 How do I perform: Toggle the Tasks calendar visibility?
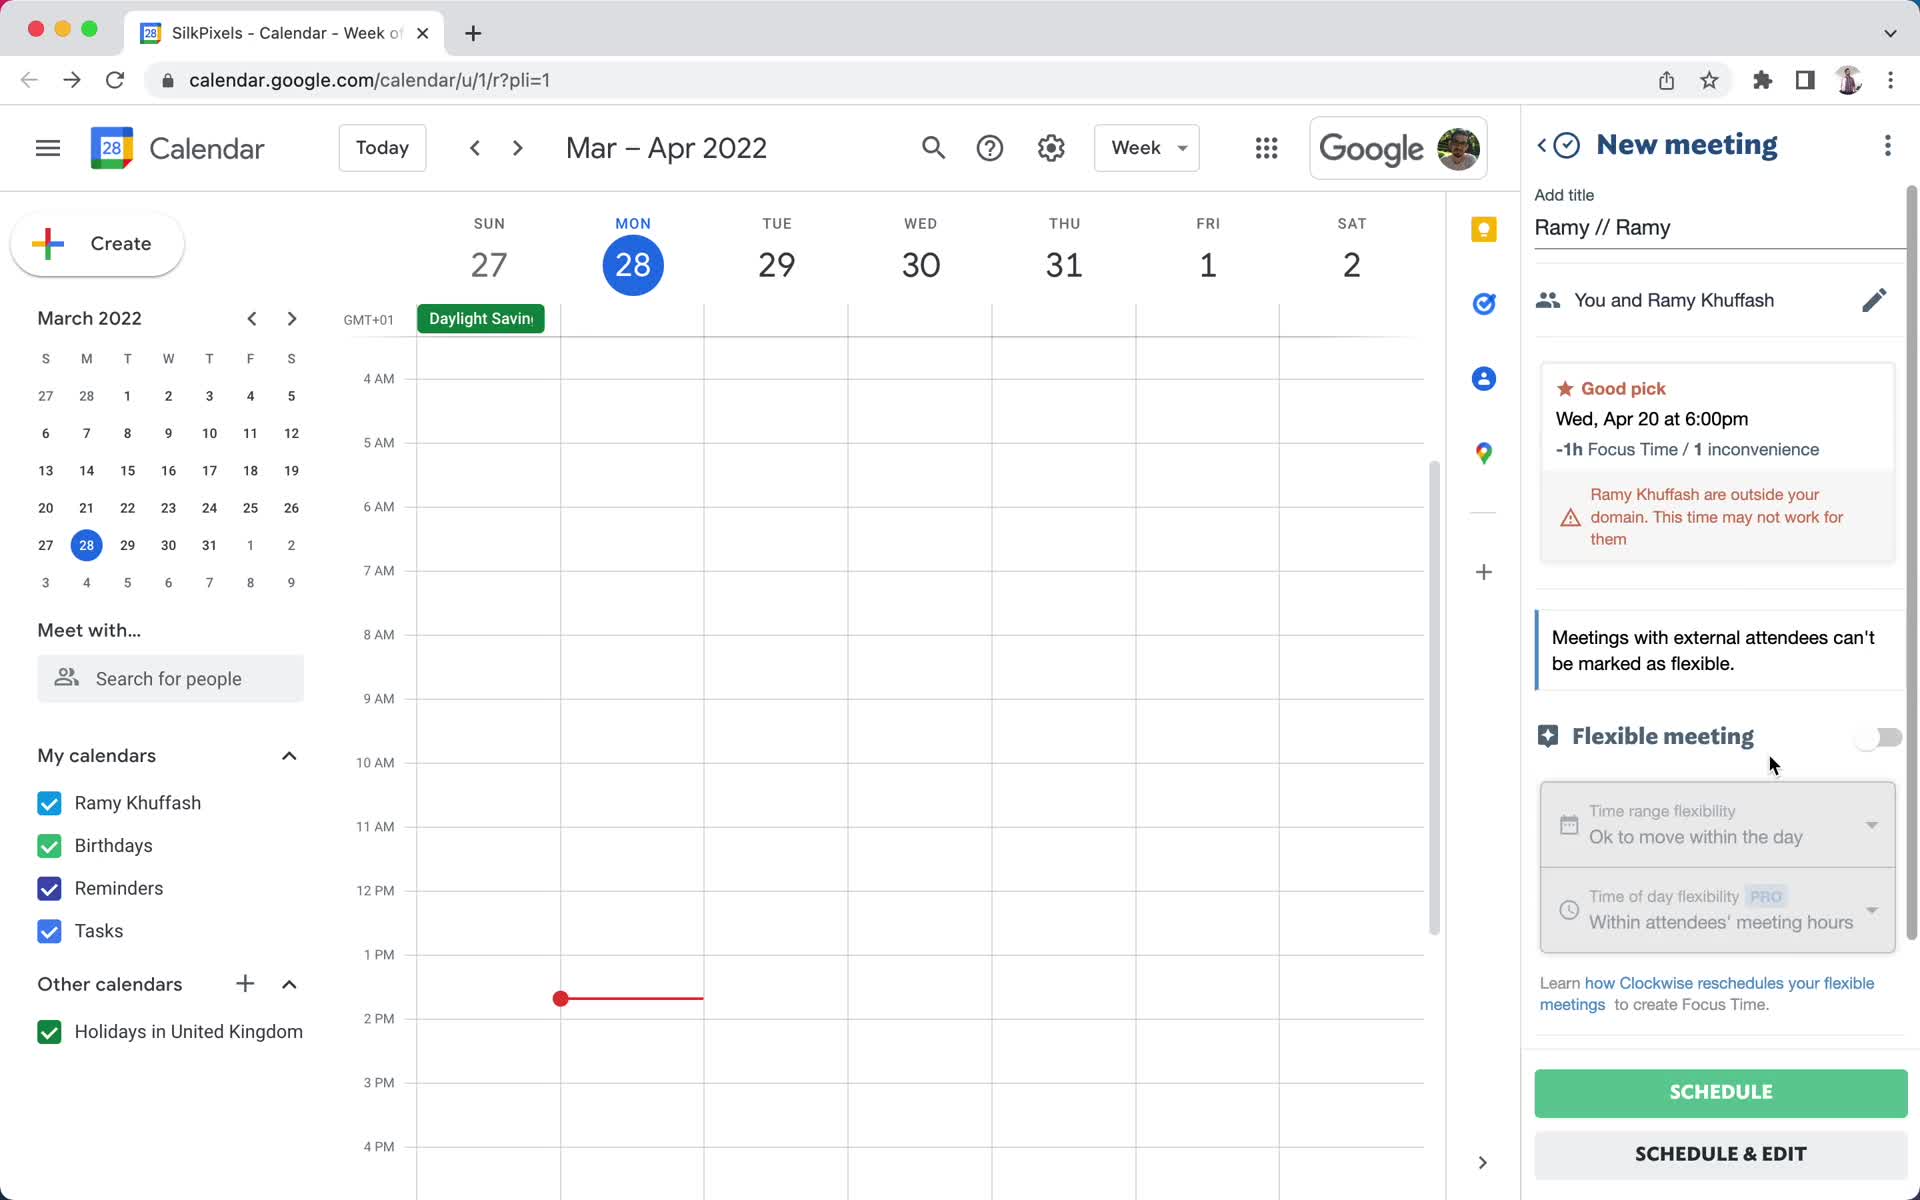[50, 930]
